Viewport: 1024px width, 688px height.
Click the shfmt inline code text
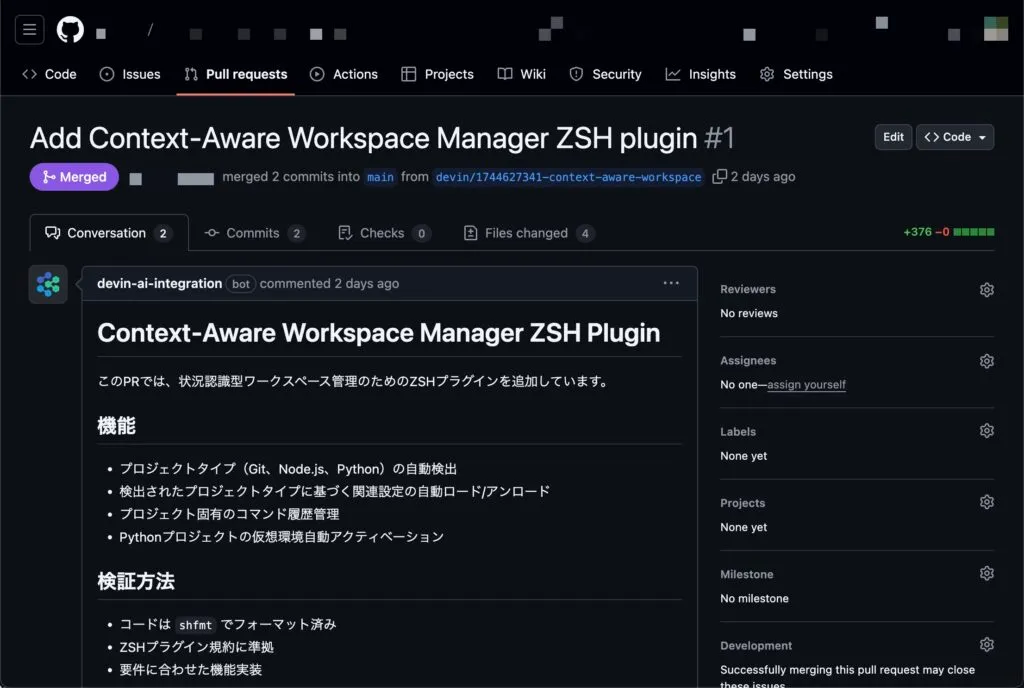point(195,625)
